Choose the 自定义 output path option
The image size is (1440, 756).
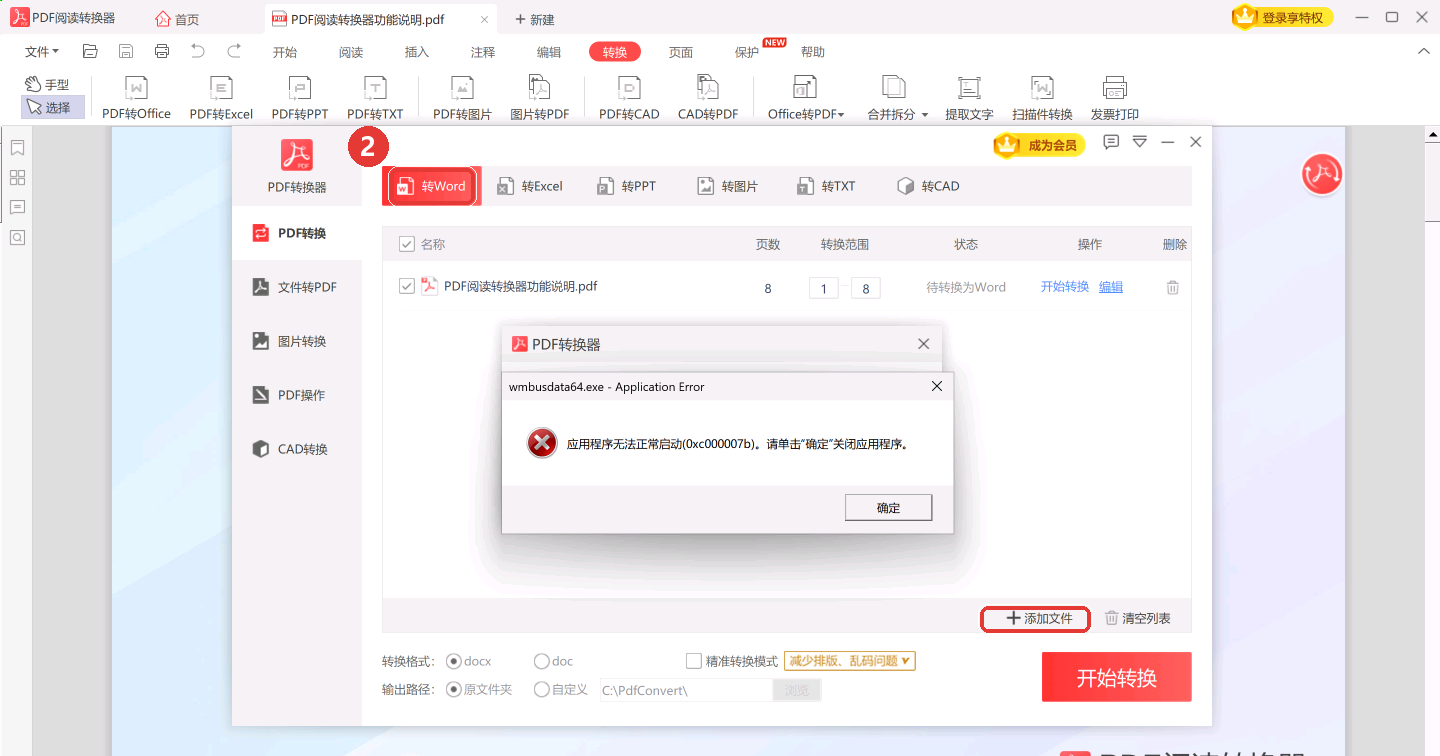click(x=542, y=689)
